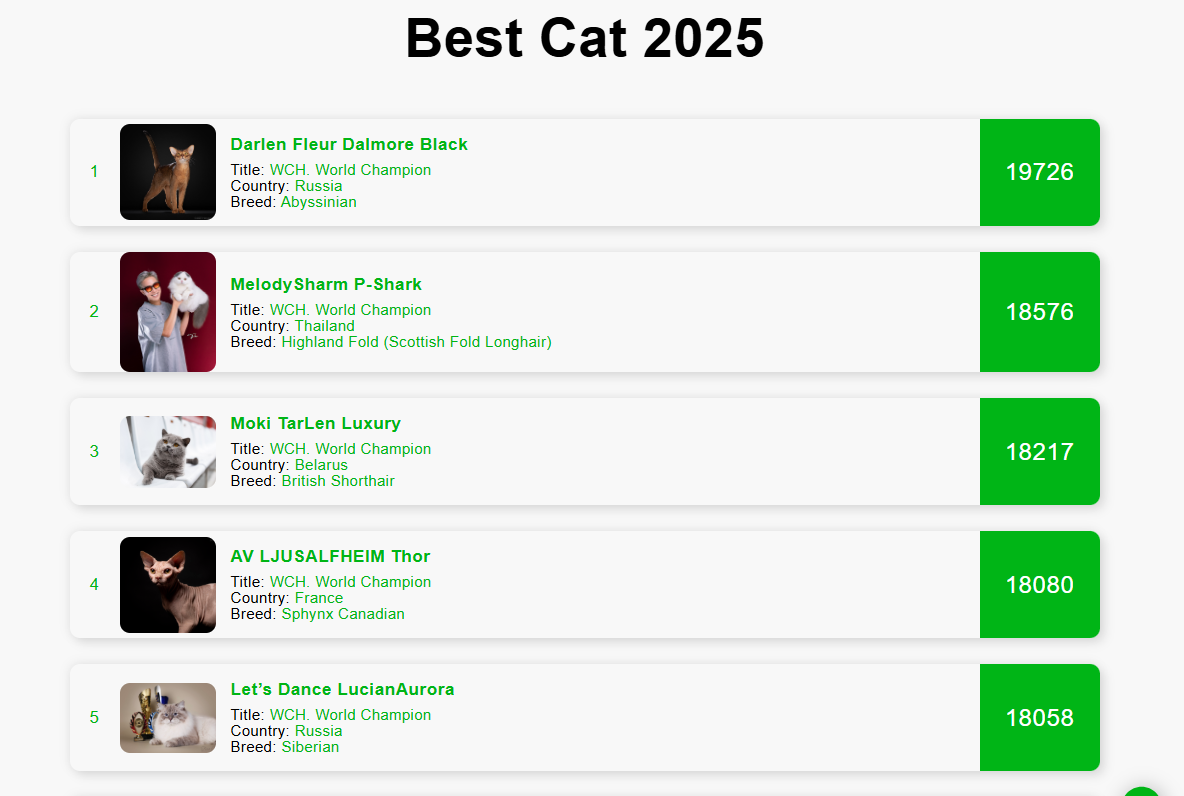Viewport: 1184px width, 796px height.
Task: Click the 18058 points panel
Action: pyautogui.click(x=1039, y=718)
